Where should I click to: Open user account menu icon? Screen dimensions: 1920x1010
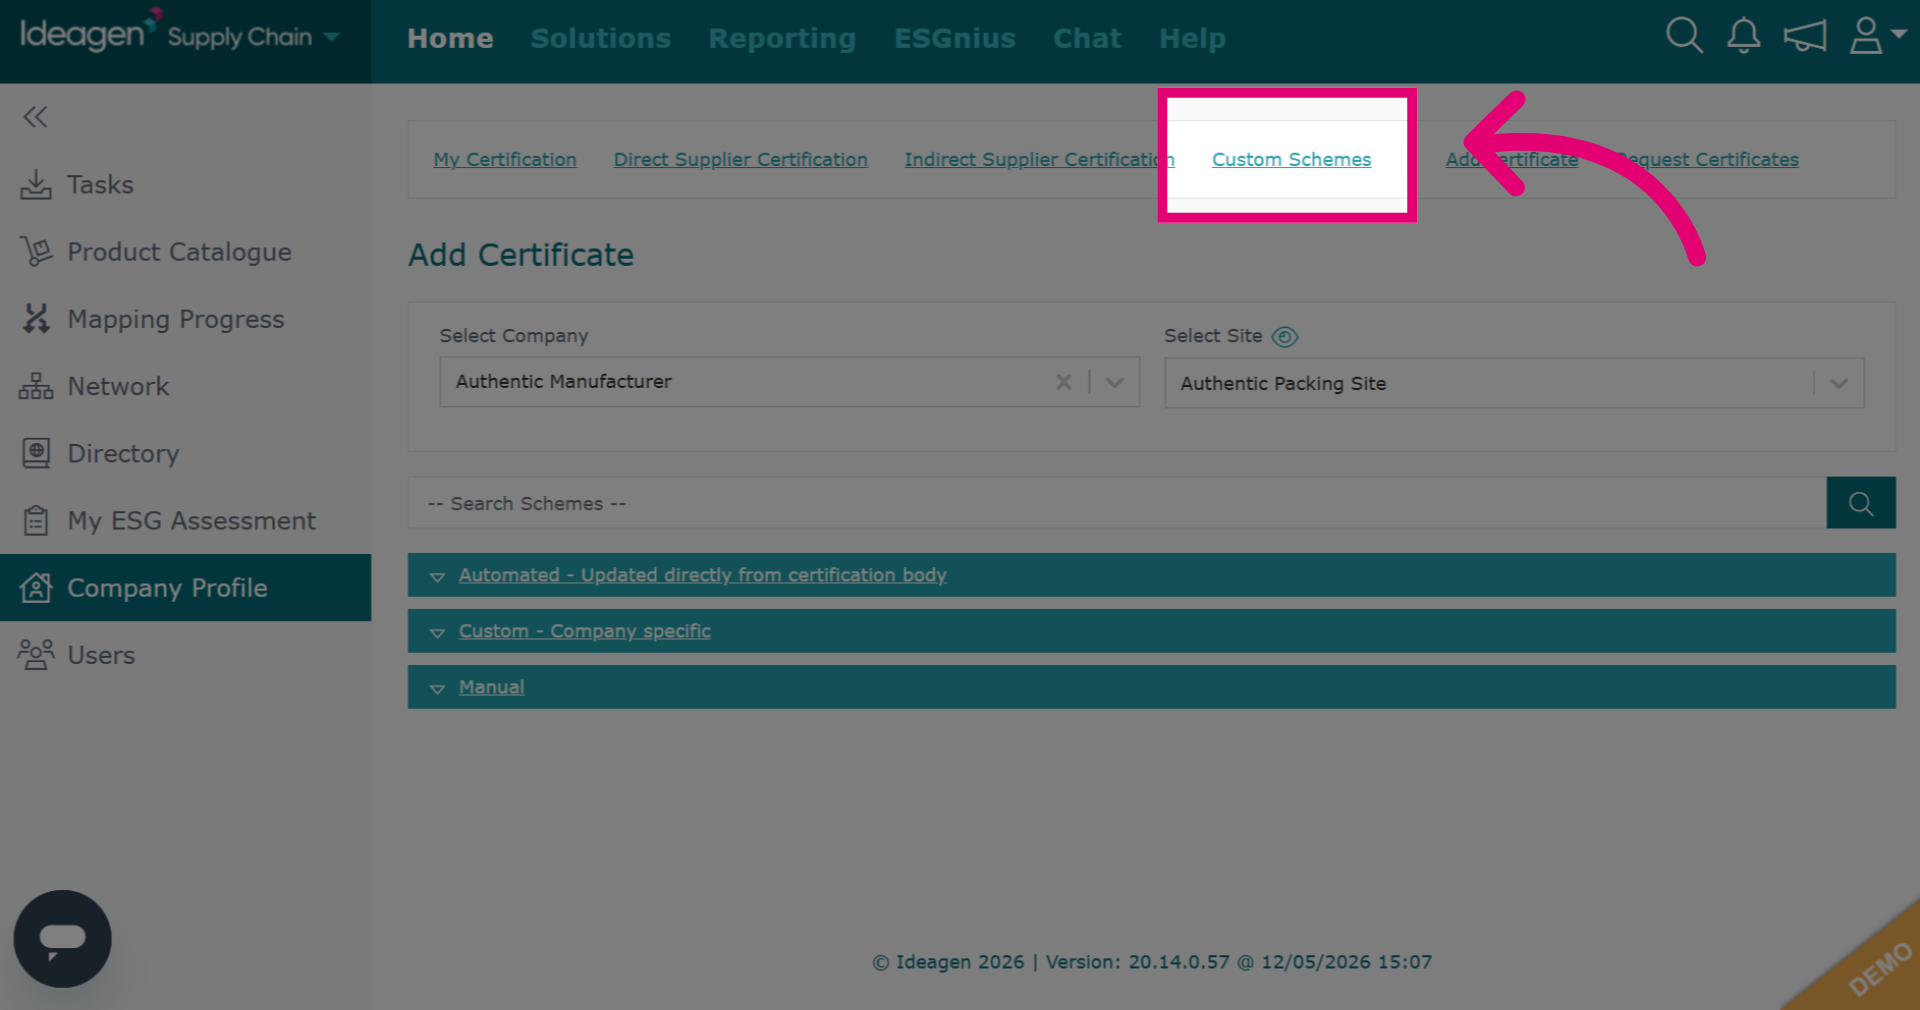(1877, 36)
